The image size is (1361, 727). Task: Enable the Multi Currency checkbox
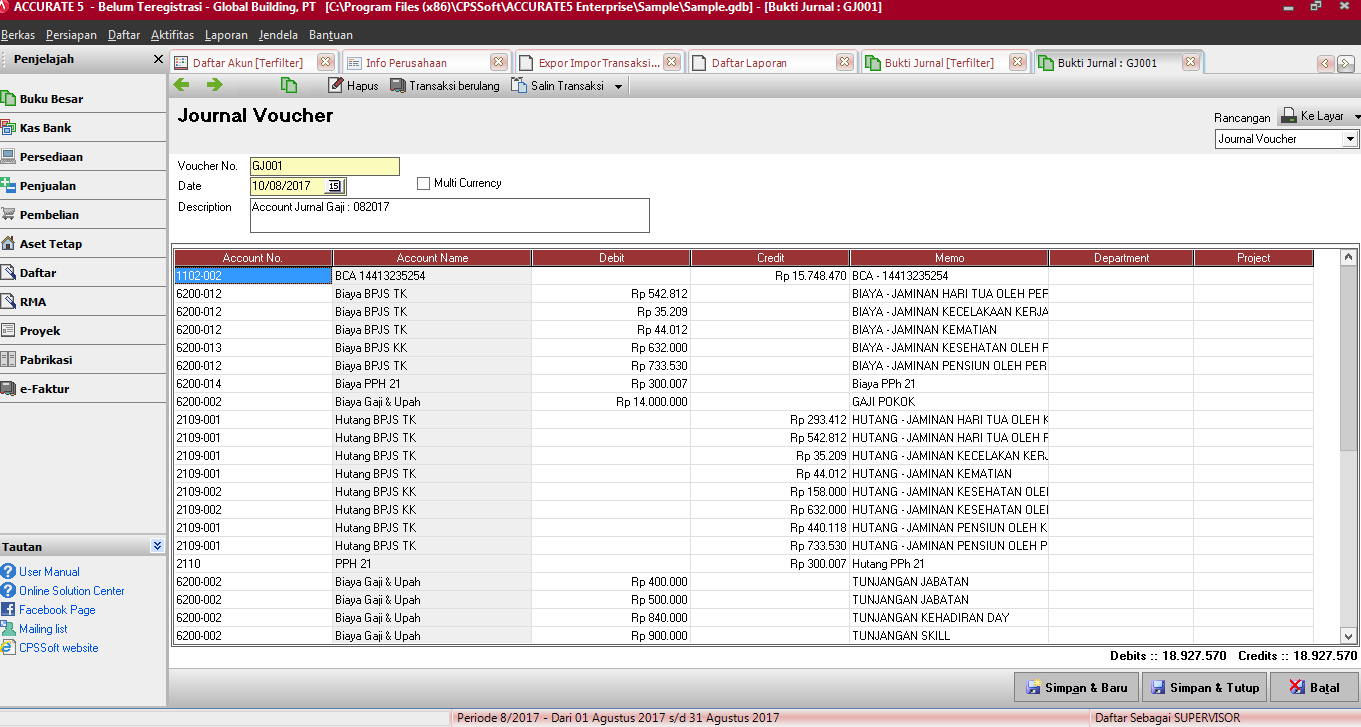424,184
